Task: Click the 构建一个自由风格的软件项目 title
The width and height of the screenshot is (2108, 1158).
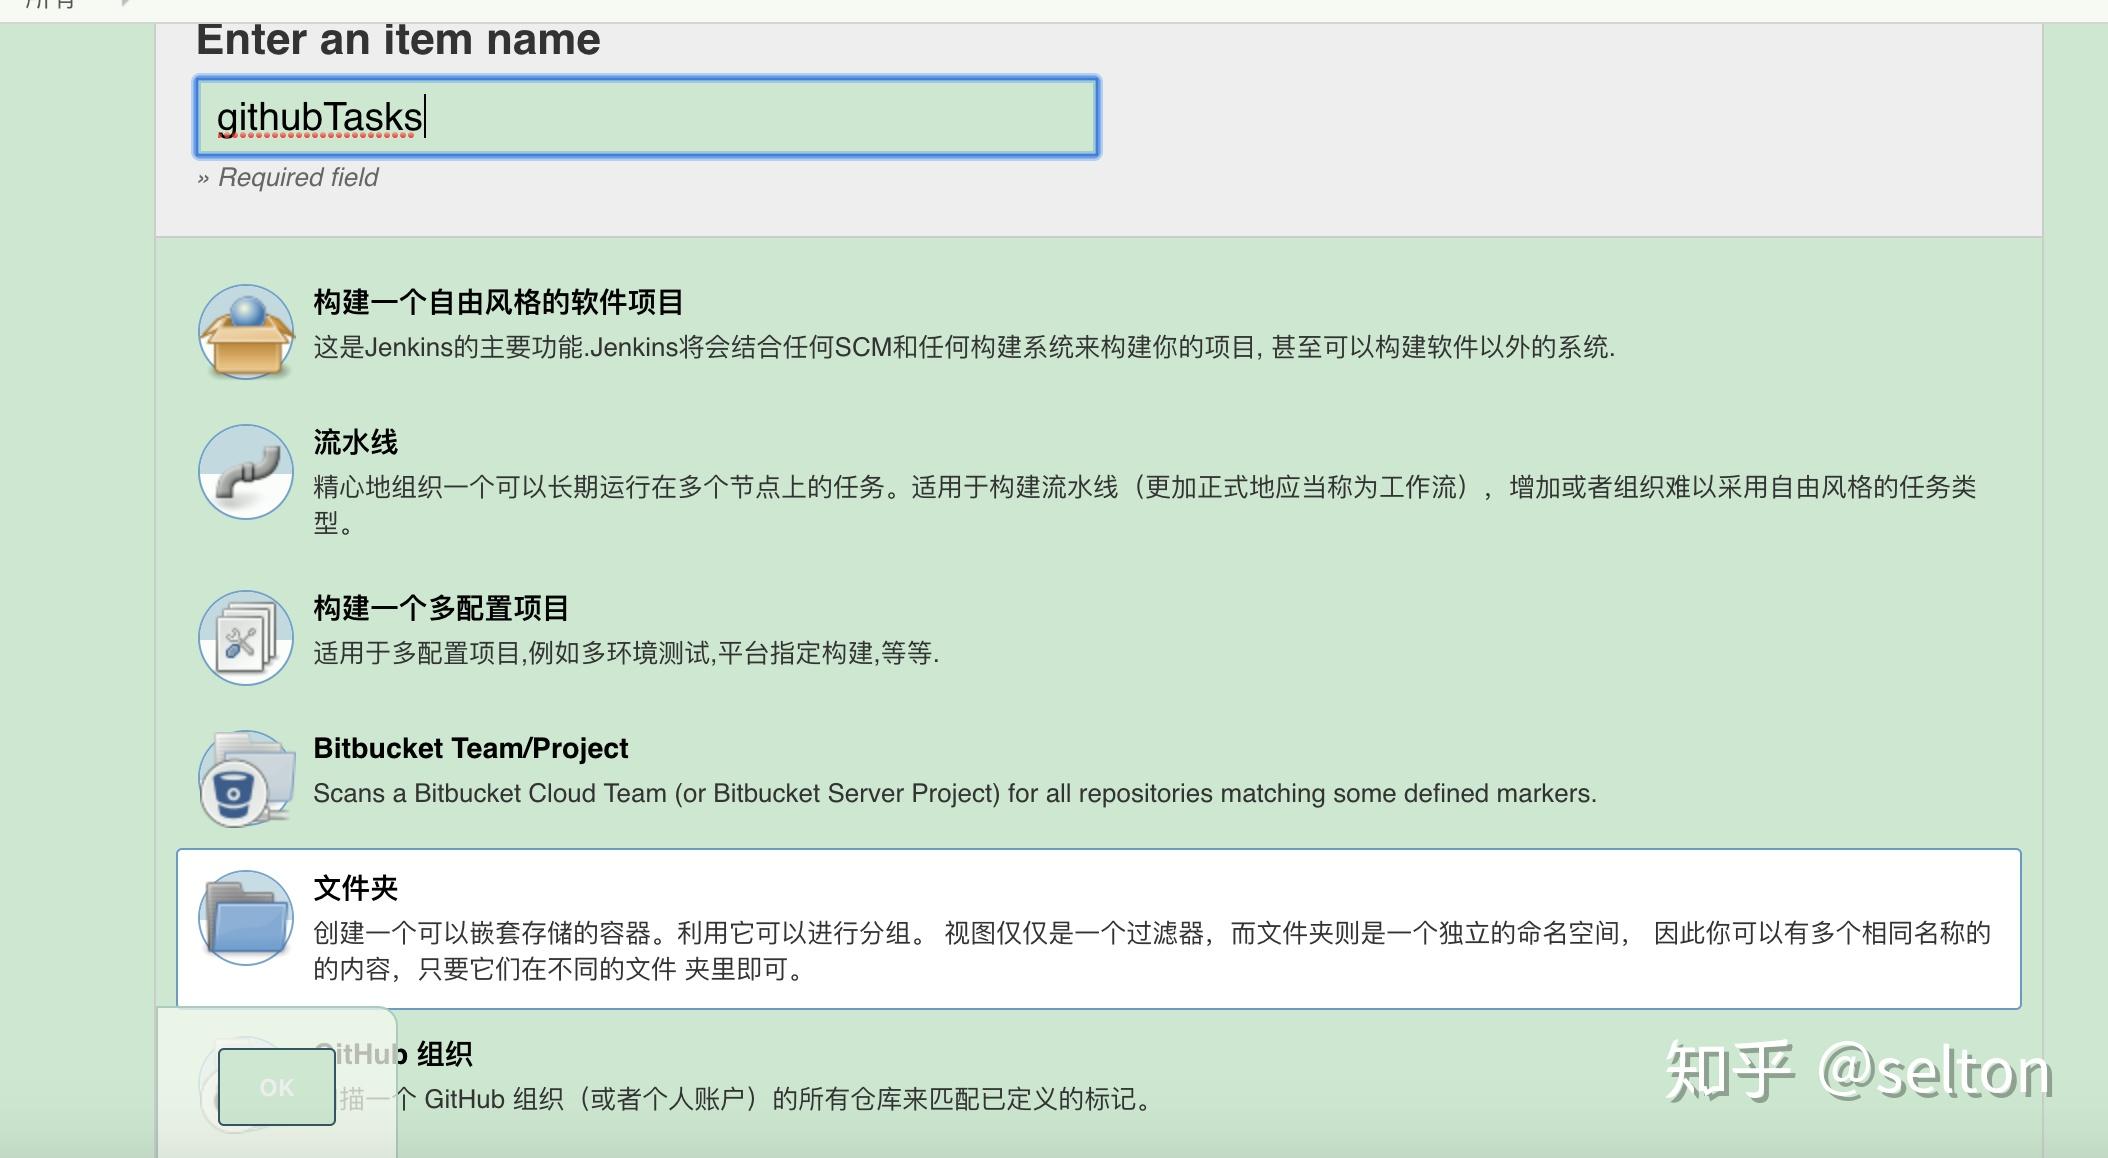Action: coord(498,302)
